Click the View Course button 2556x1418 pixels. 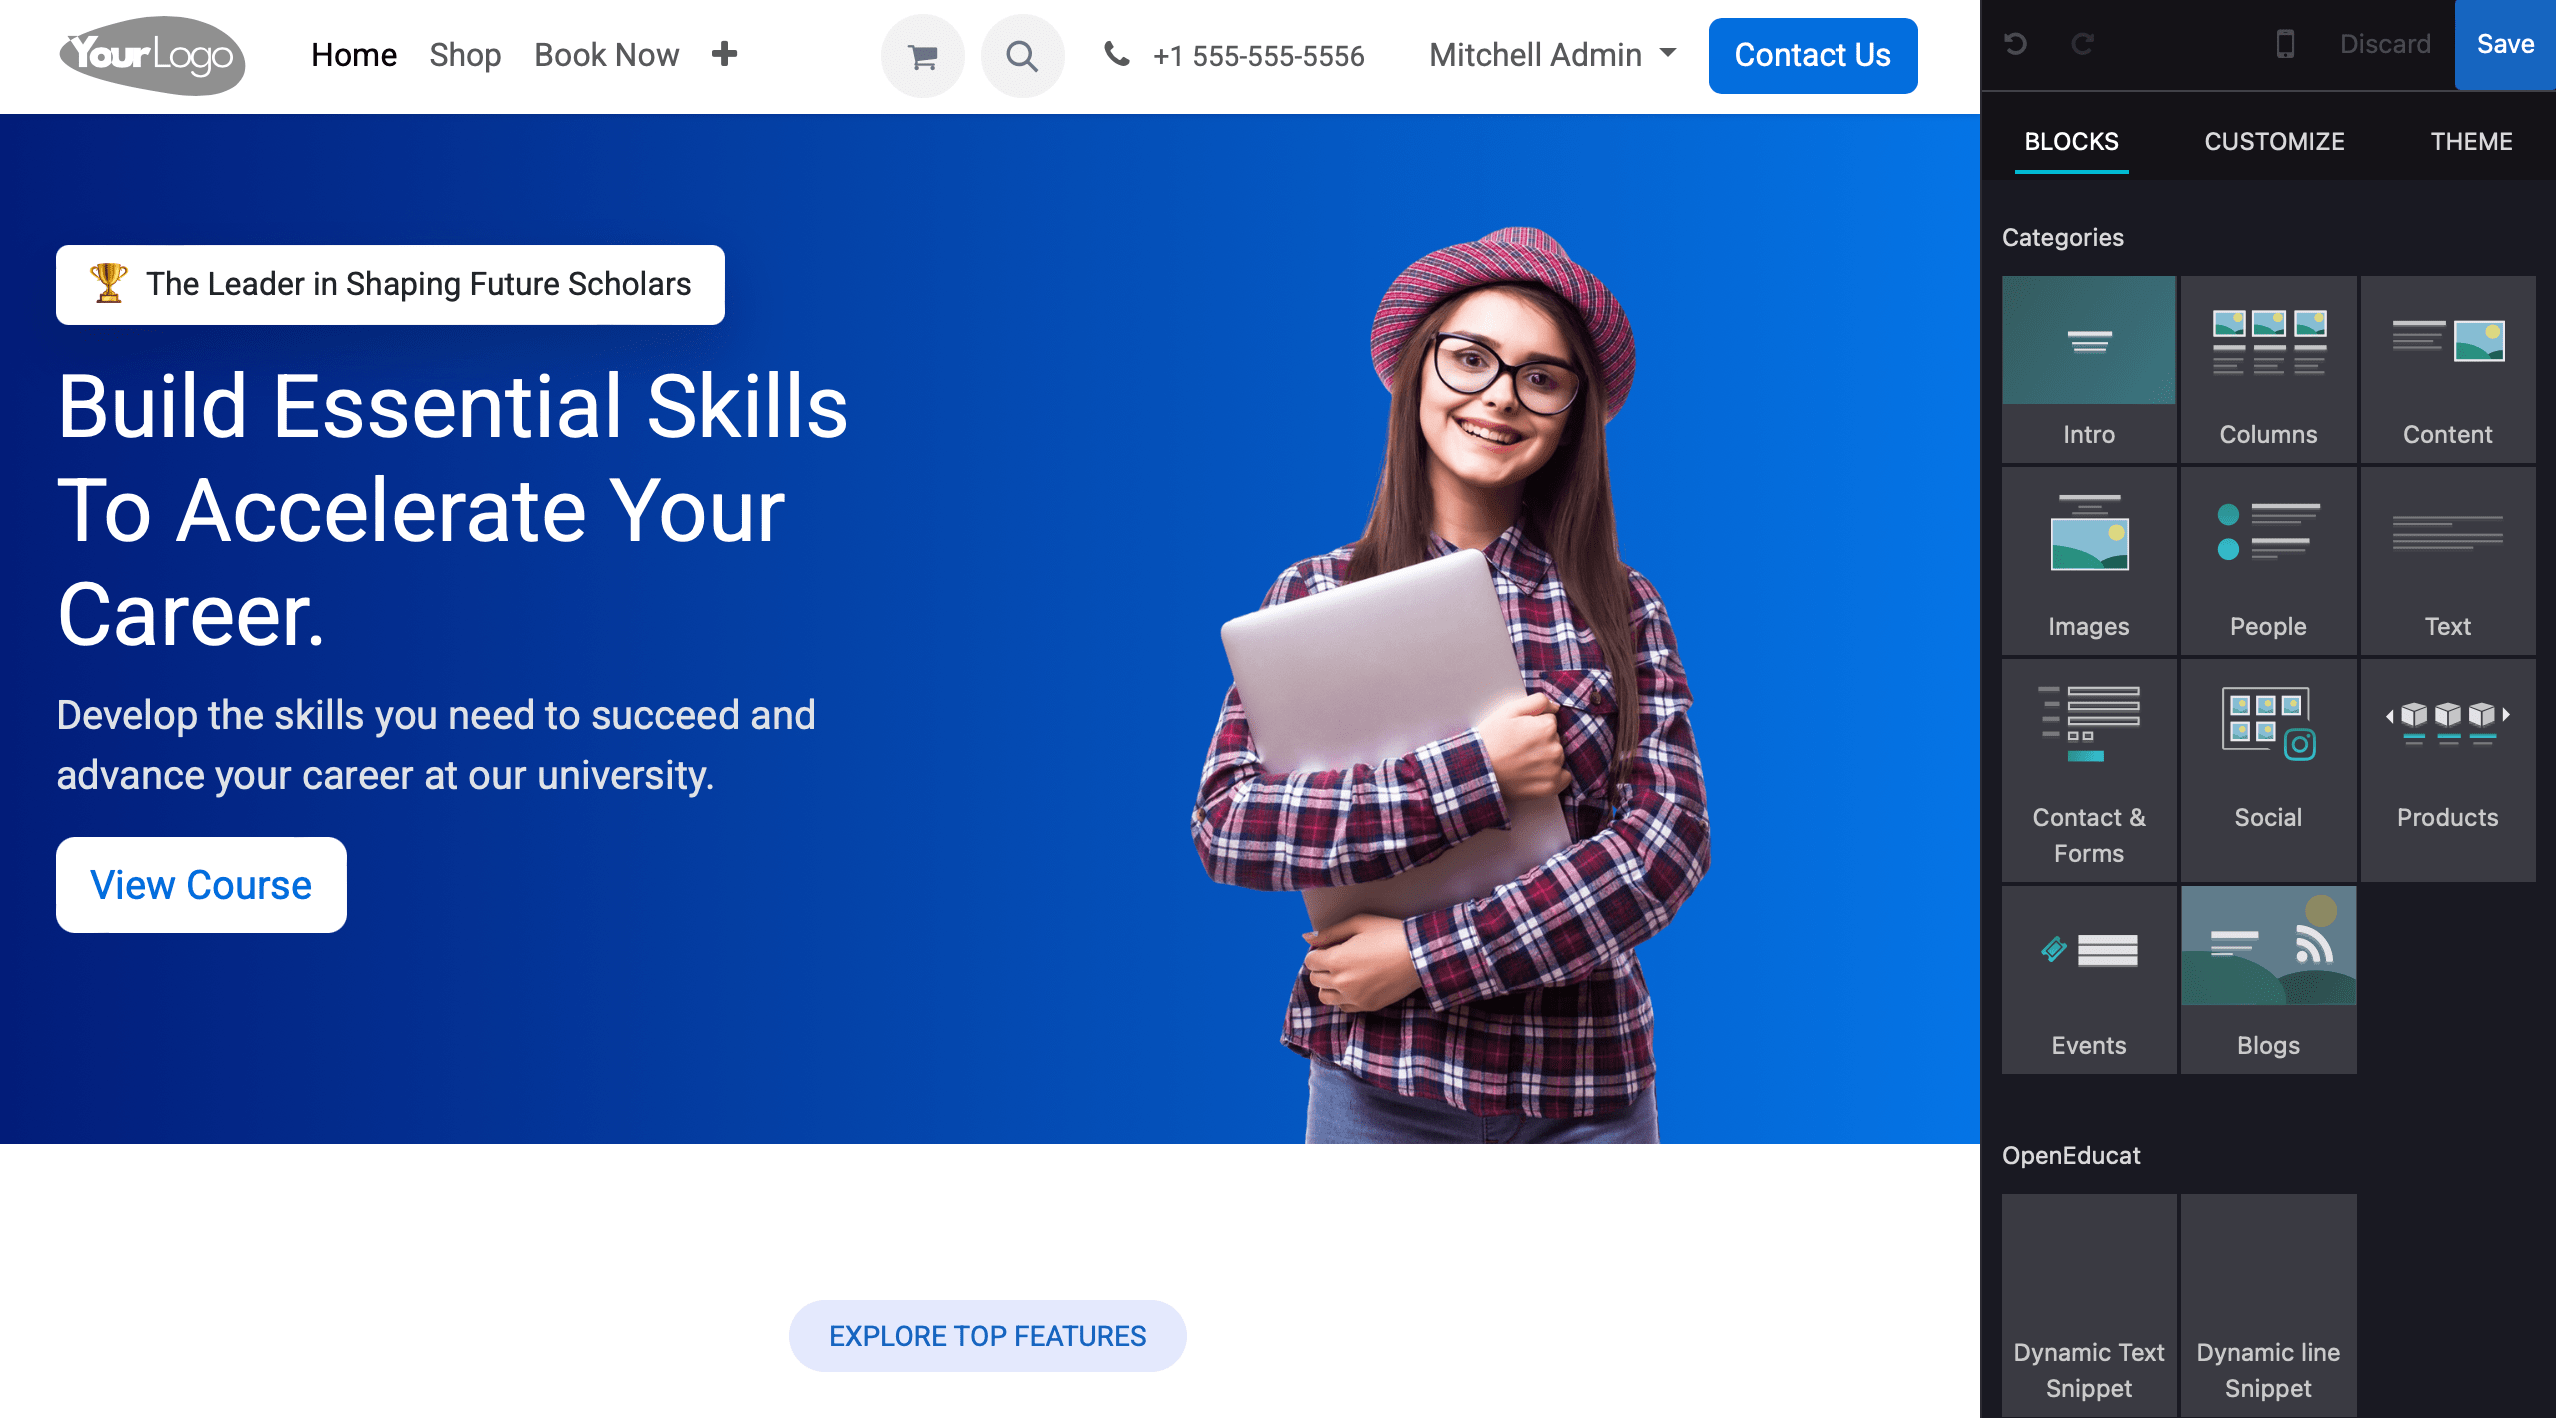201,885
